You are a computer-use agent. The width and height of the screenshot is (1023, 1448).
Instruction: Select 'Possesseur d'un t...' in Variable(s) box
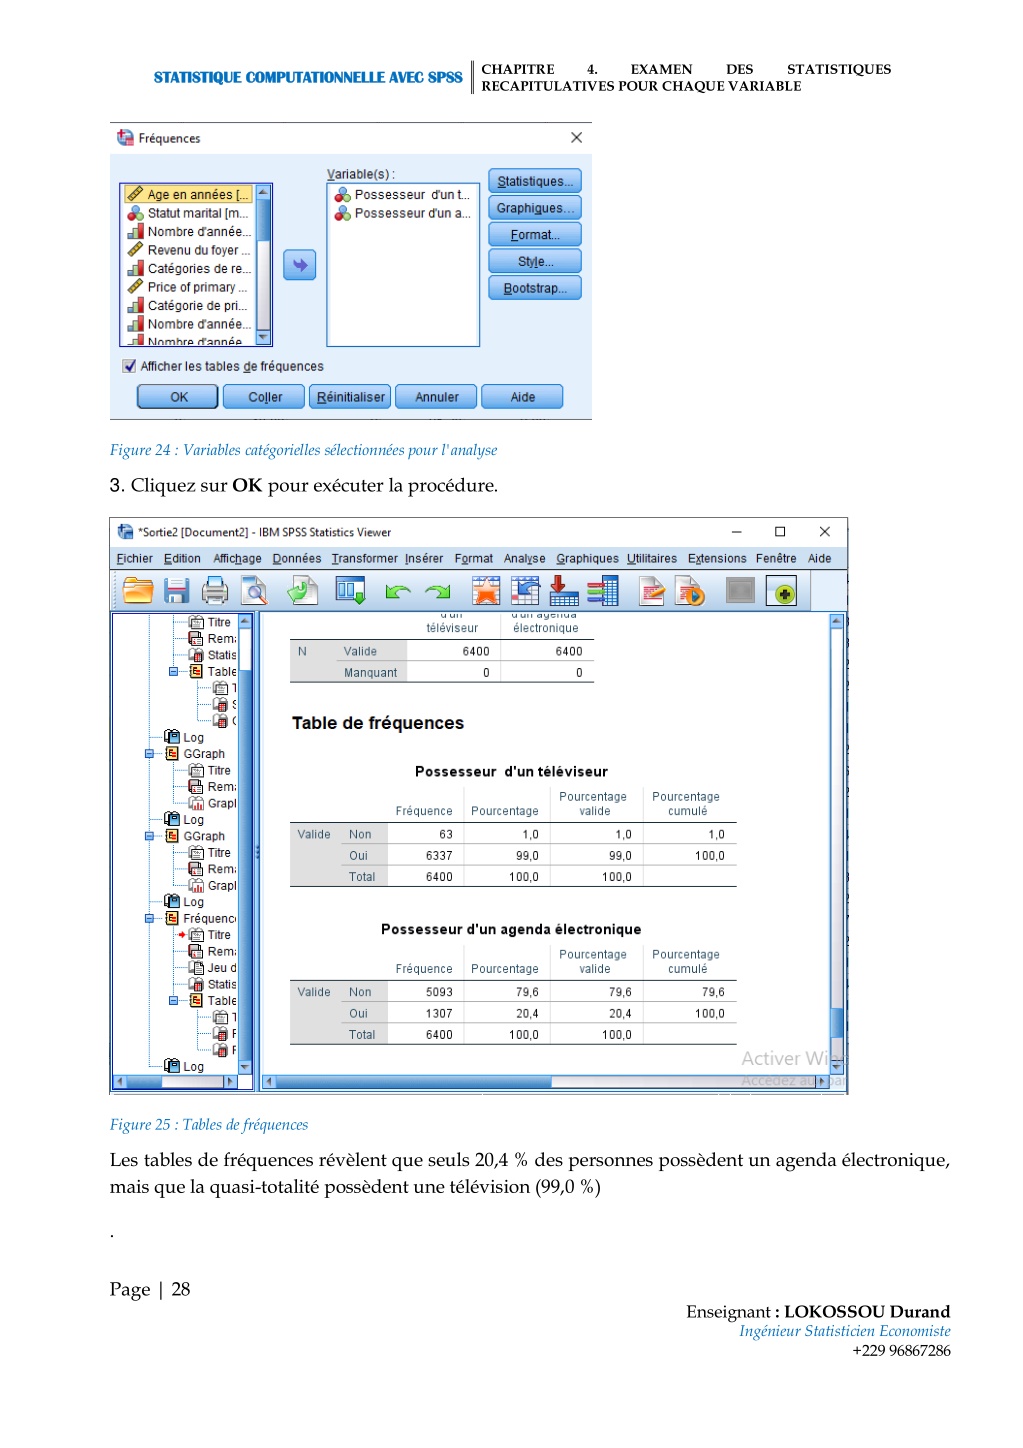coord(402,195)
